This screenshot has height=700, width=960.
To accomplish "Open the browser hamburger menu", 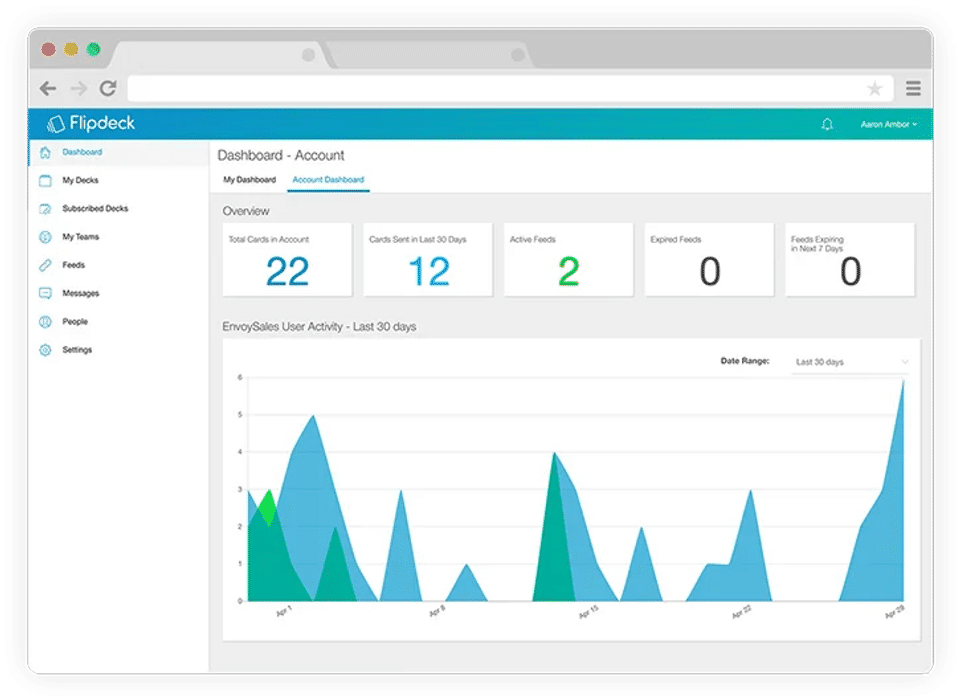I will (x=913, y=89).
